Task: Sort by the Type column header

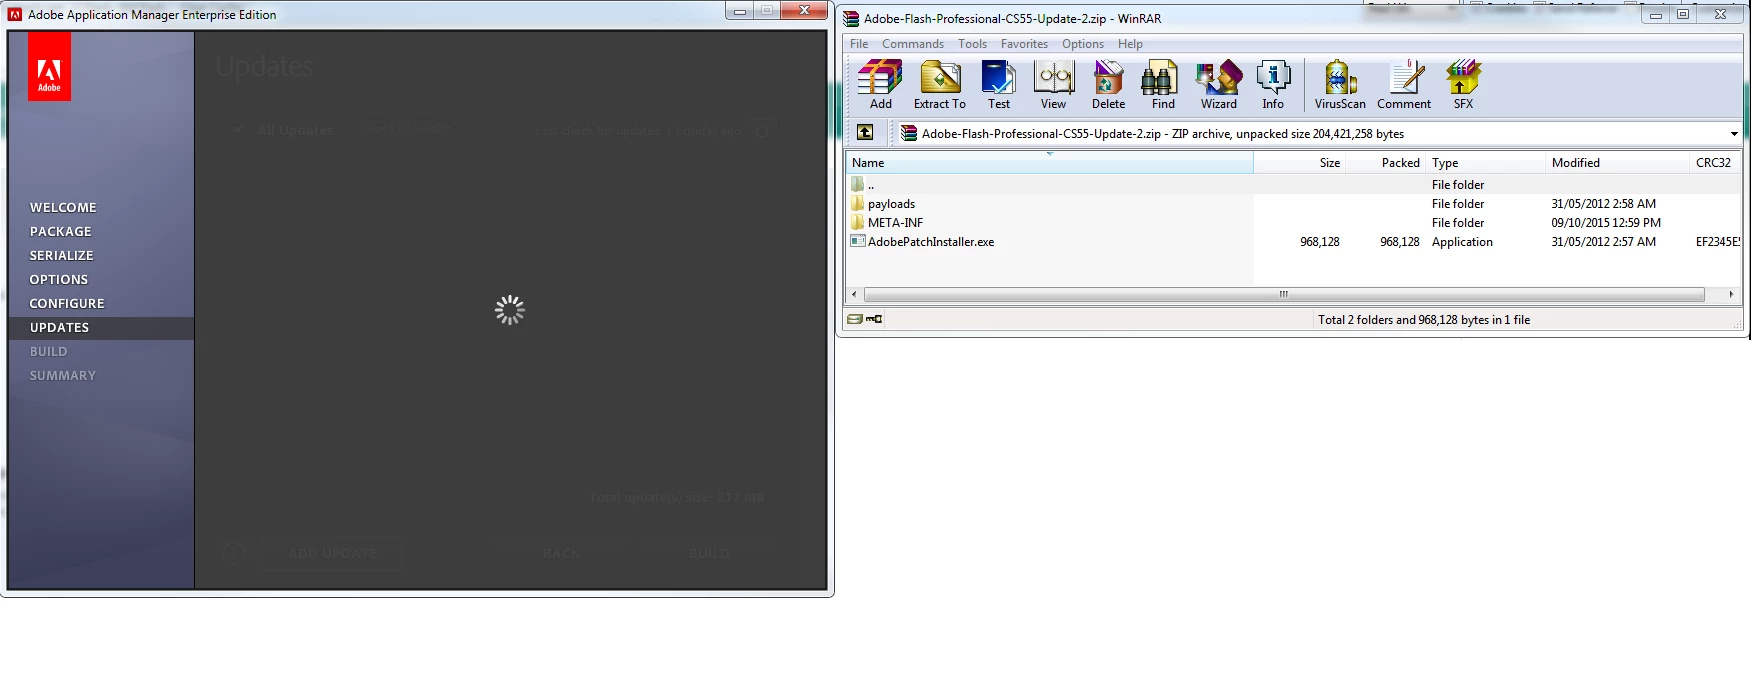Action: [1486, 162]
